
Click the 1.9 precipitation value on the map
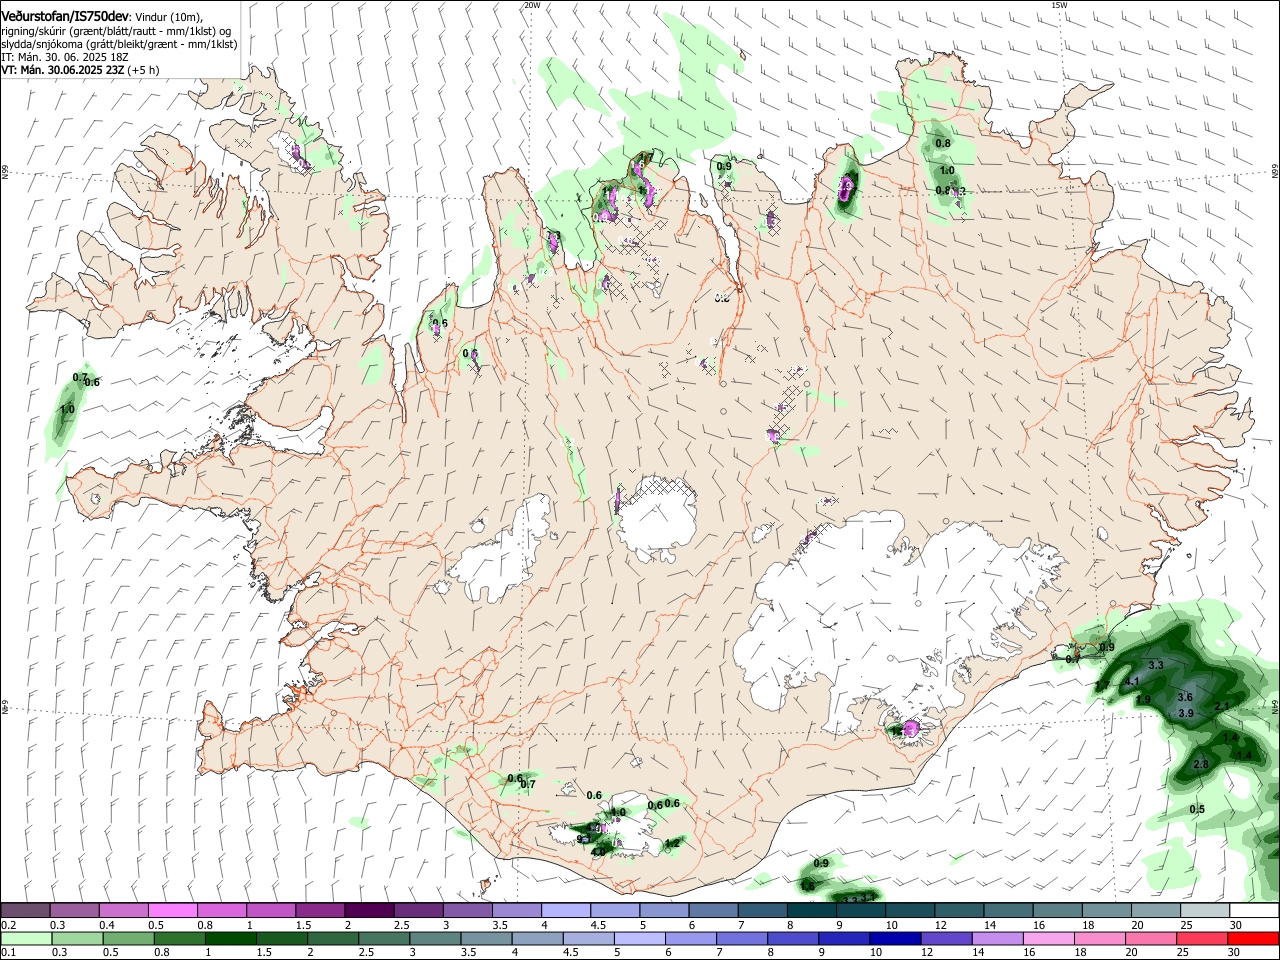1144,699
